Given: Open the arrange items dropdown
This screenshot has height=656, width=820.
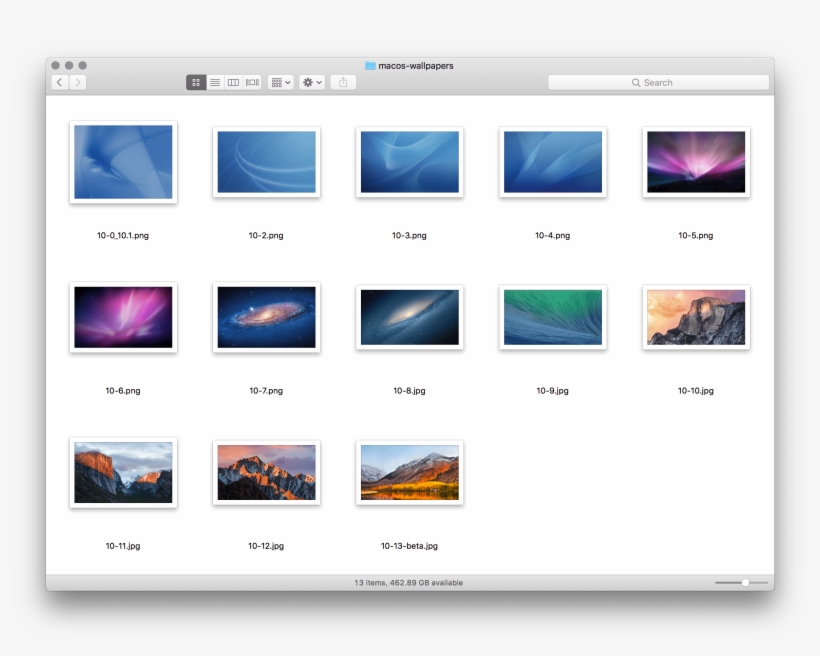Looking at the screenshot, I should click(281, 82).
